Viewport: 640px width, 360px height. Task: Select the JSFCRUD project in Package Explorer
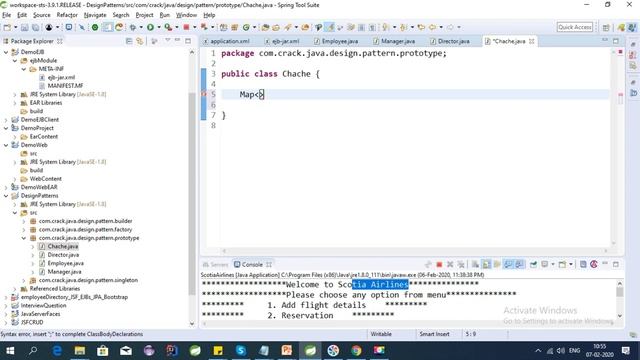point(32,322)
